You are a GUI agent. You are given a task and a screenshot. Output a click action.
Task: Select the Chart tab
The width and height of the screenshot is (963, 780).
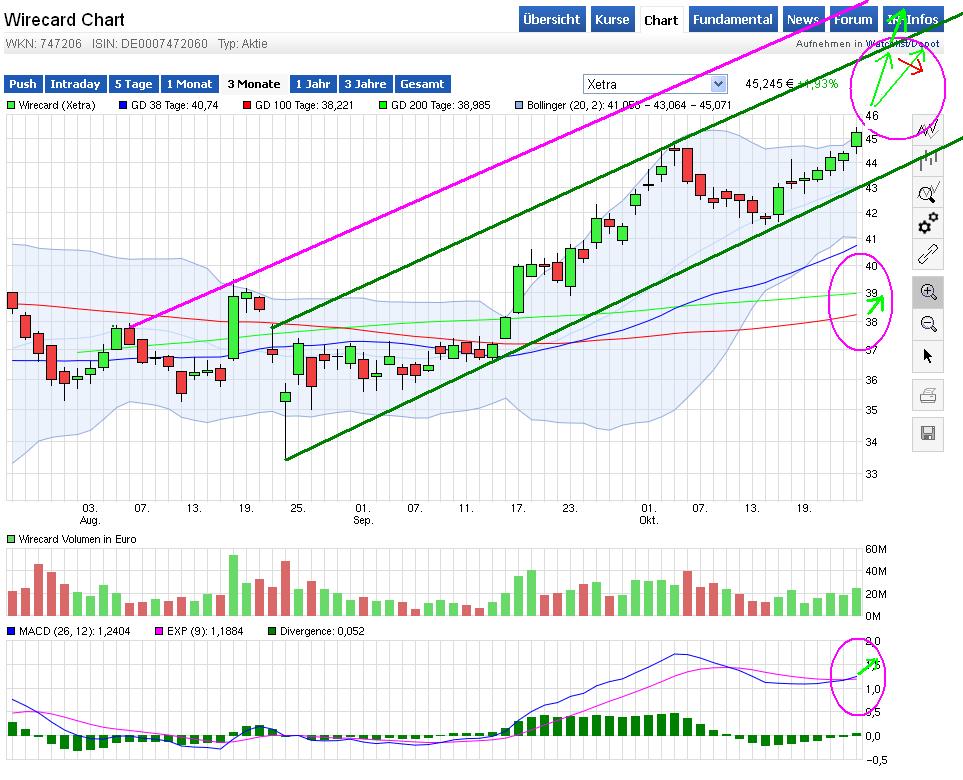click(x=661, y=20)
